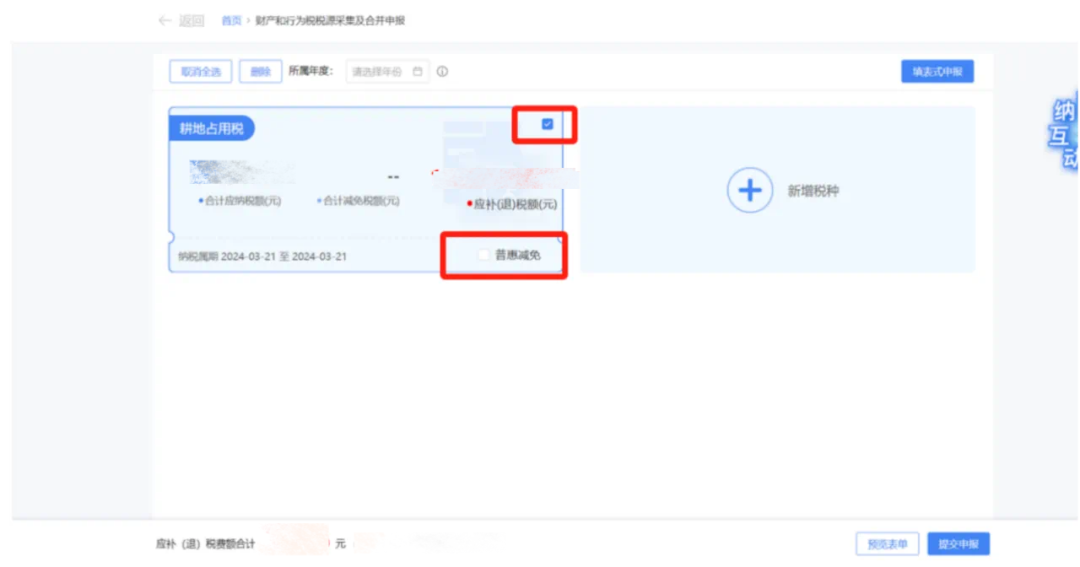Uncheck the 耕地占用税 card selection checkbox
1080x567 pixels.
pyautogui.click(x=547, y=124)
